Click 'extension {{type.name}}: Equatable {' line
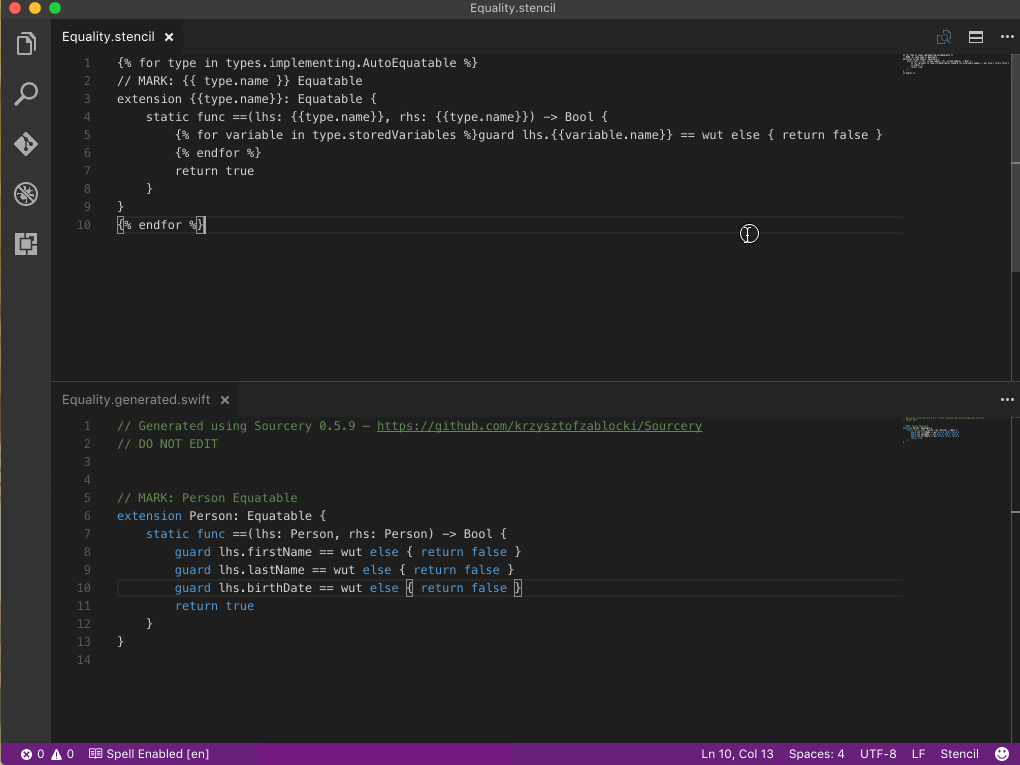 coord(247,99)
